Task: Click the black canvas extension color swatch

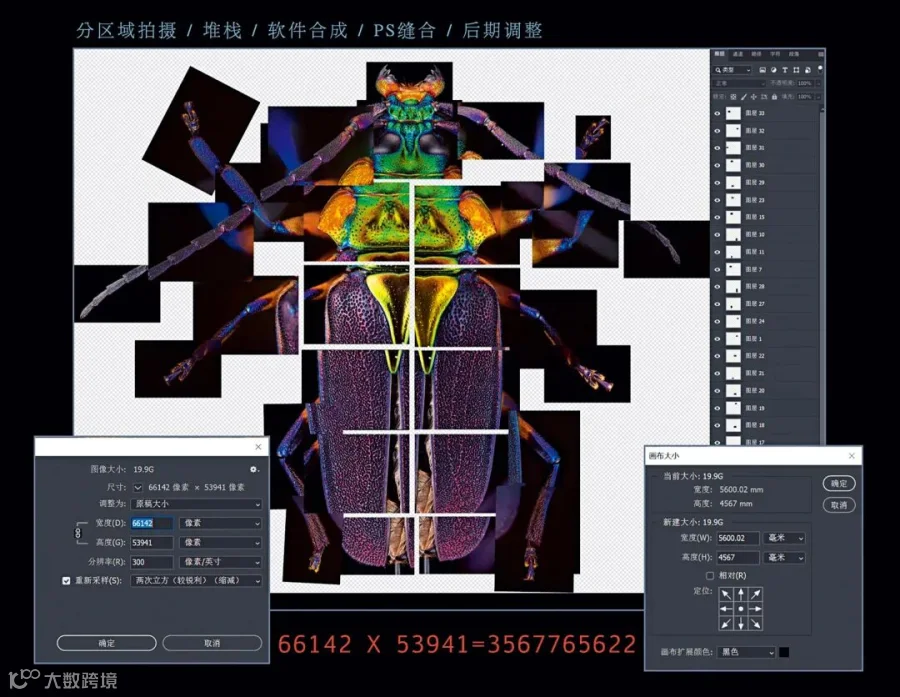Action: [x=783, y=652]
